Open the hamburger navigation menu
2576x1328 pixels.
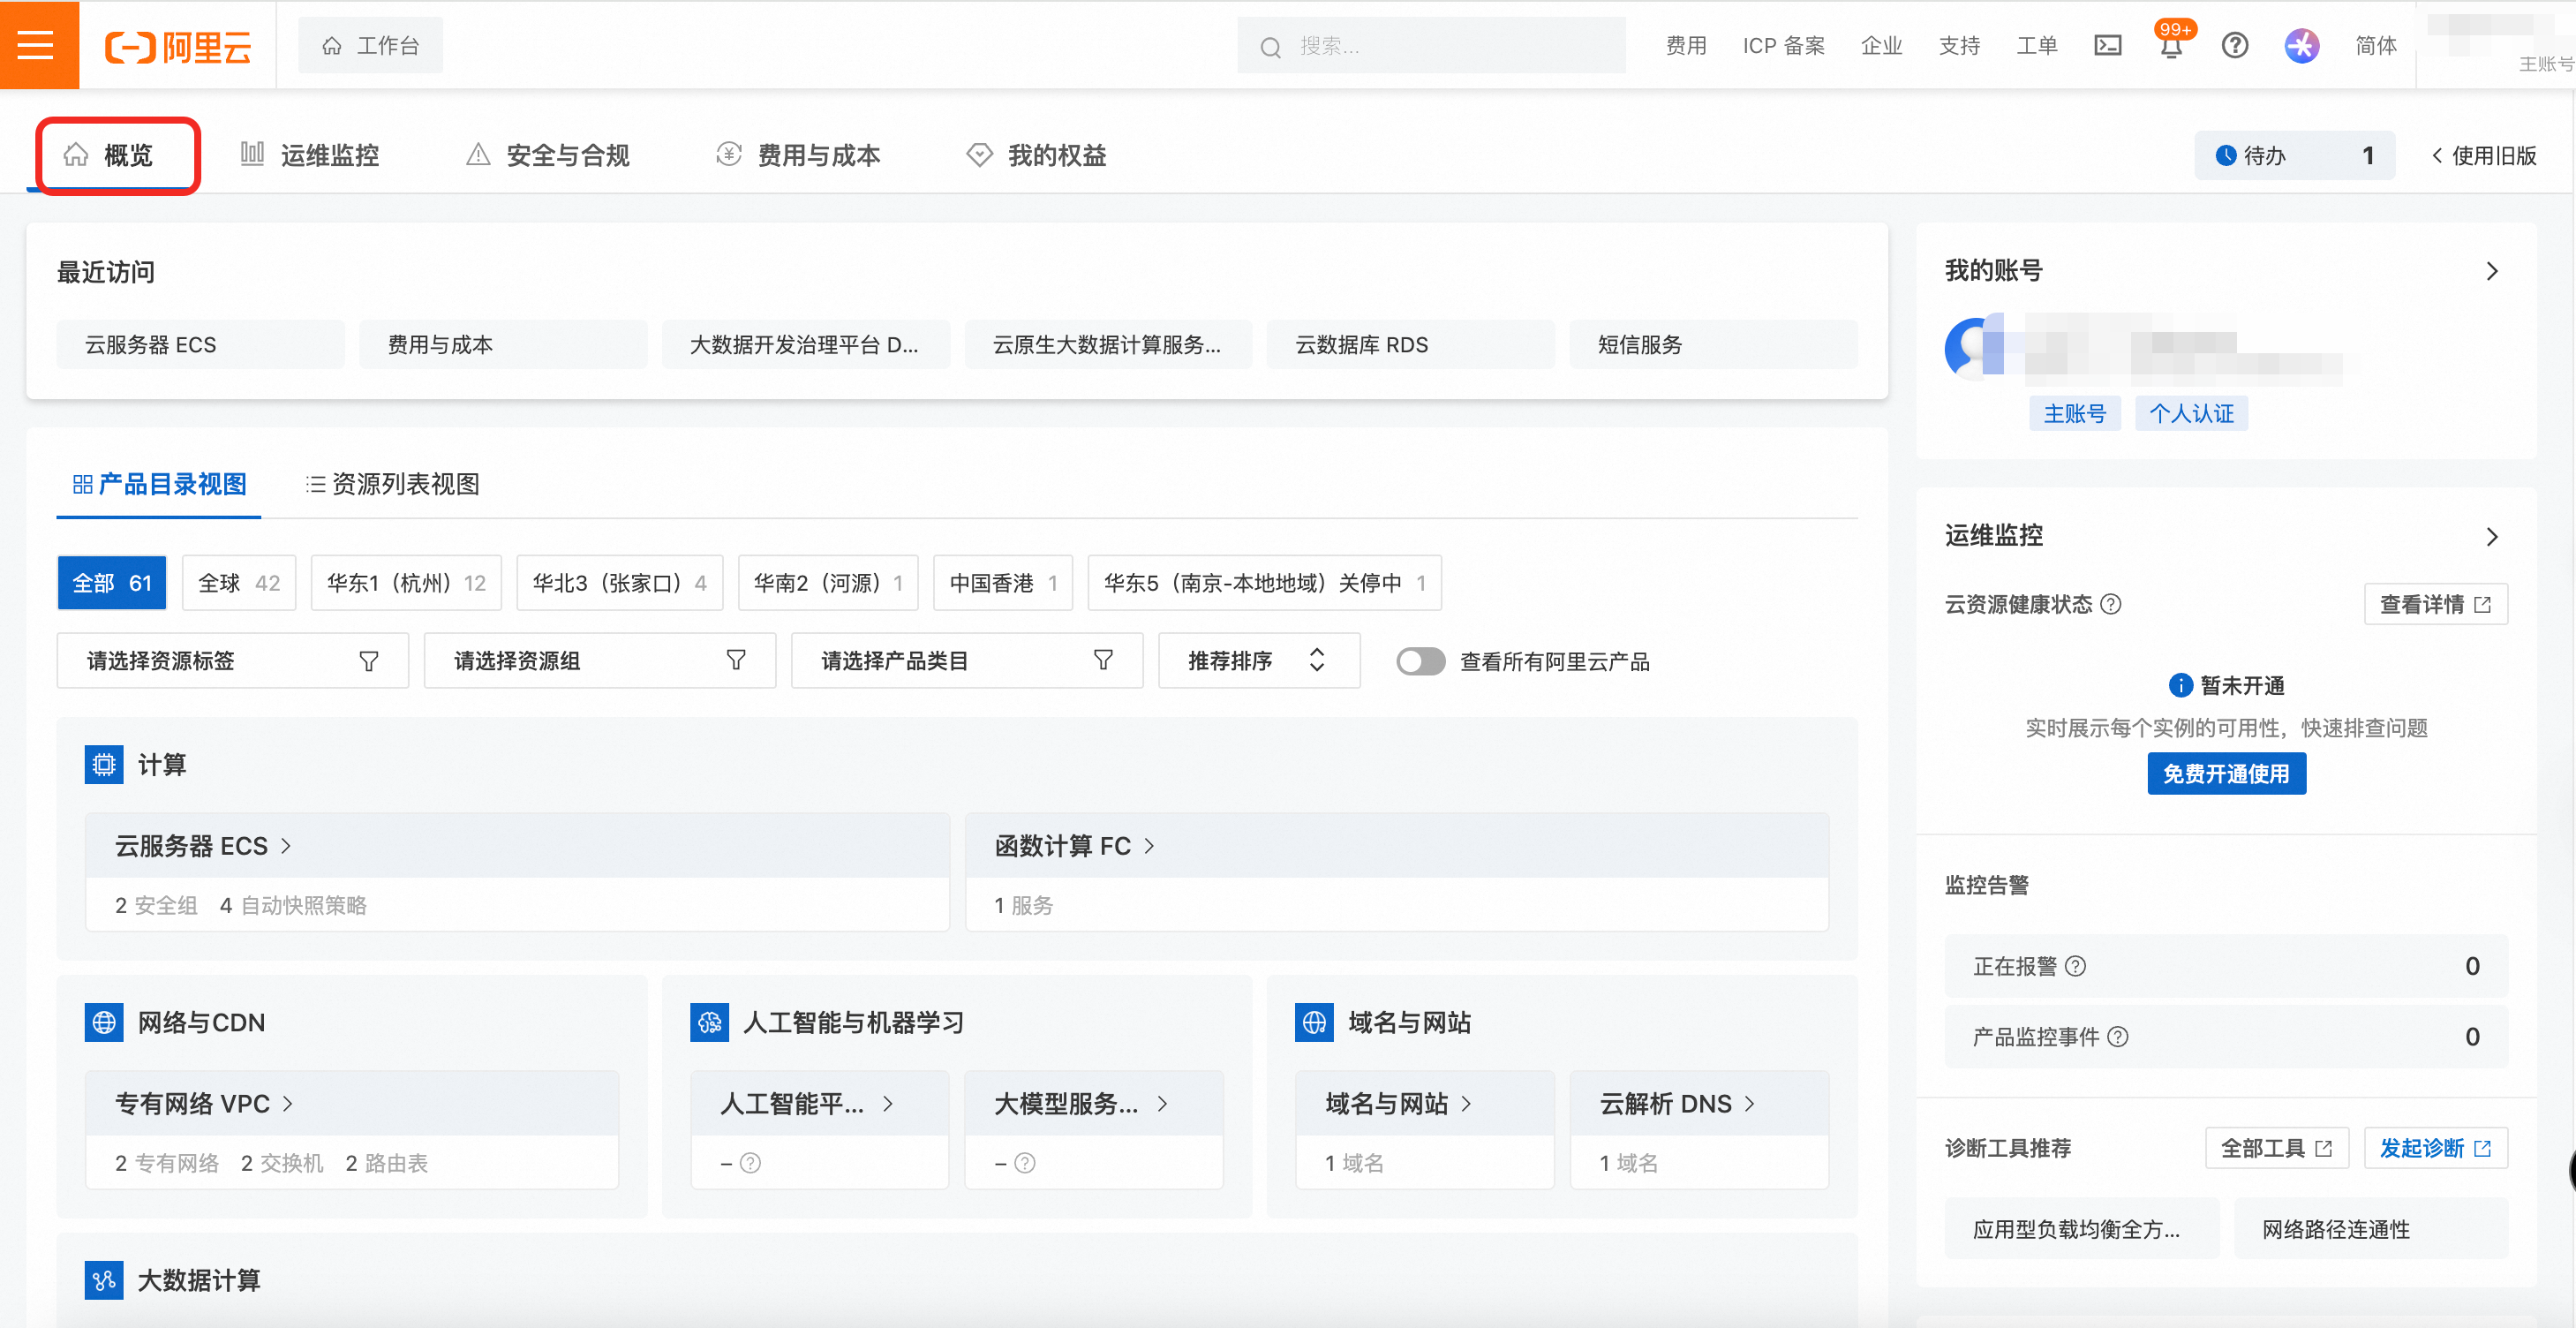[37, 45]
